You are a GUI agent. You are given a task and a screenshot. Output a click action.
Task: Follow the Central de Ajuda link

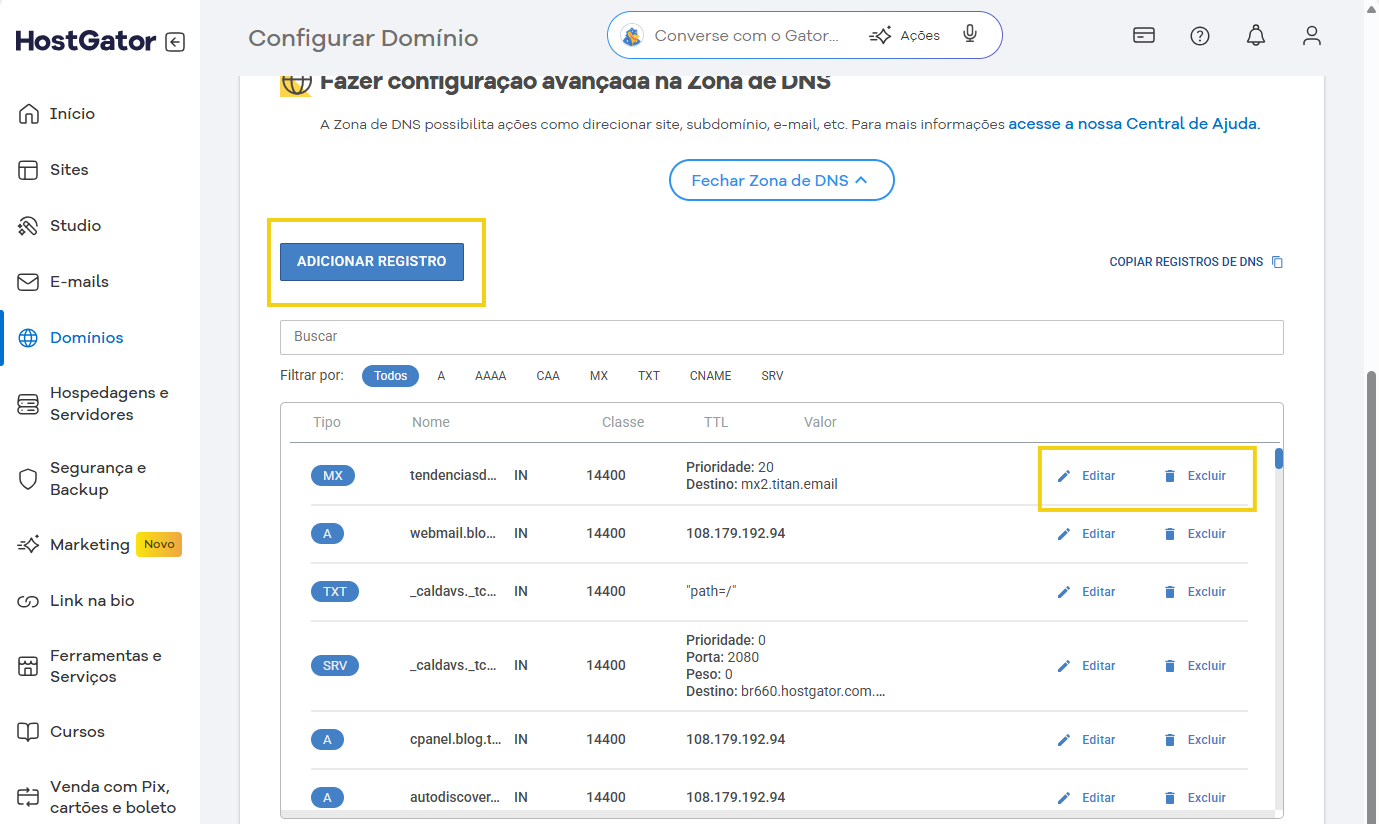click(1133, 125)
